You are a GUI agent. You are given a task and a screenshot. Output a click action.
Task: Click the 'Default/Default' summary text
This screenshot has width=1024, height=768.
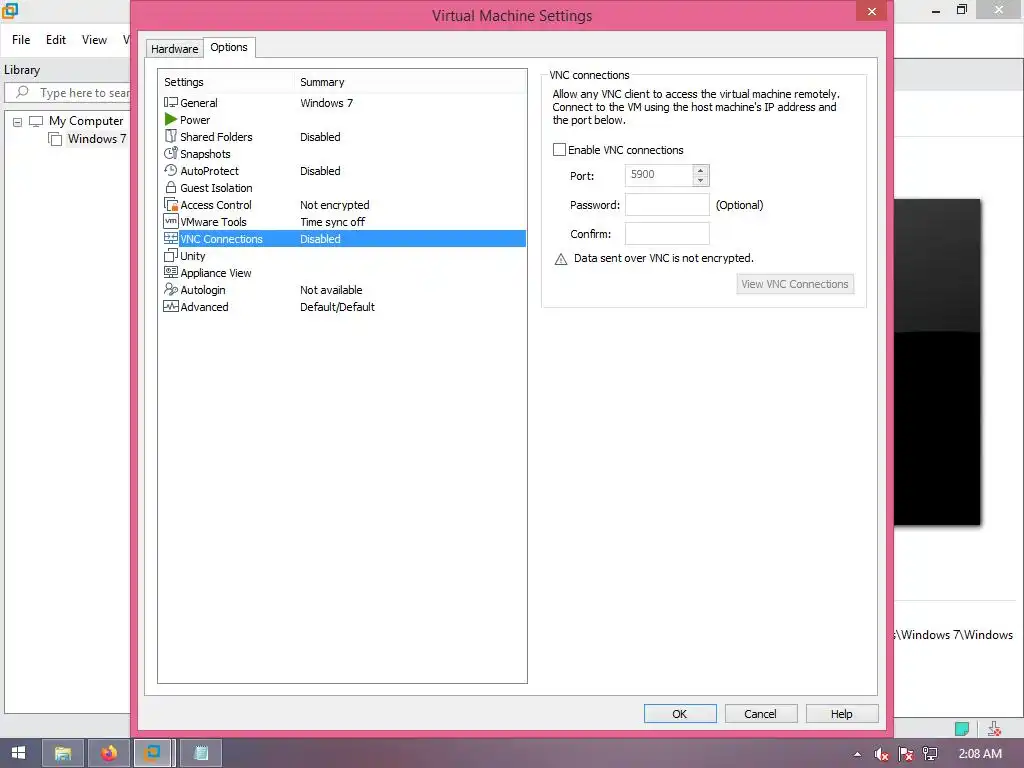[337, 307]
